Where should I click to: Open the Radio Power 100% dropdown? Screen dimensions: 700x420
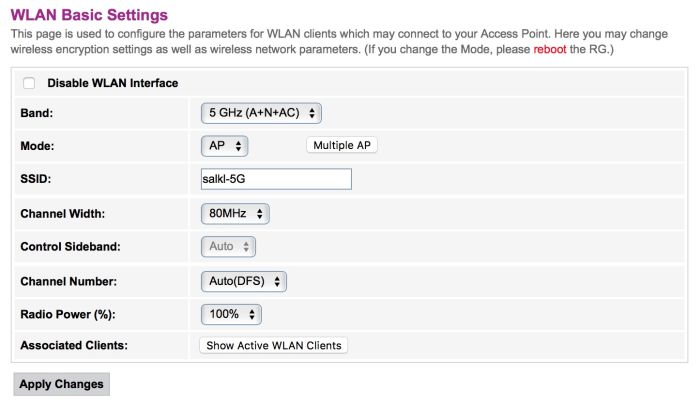click(231, 314)
